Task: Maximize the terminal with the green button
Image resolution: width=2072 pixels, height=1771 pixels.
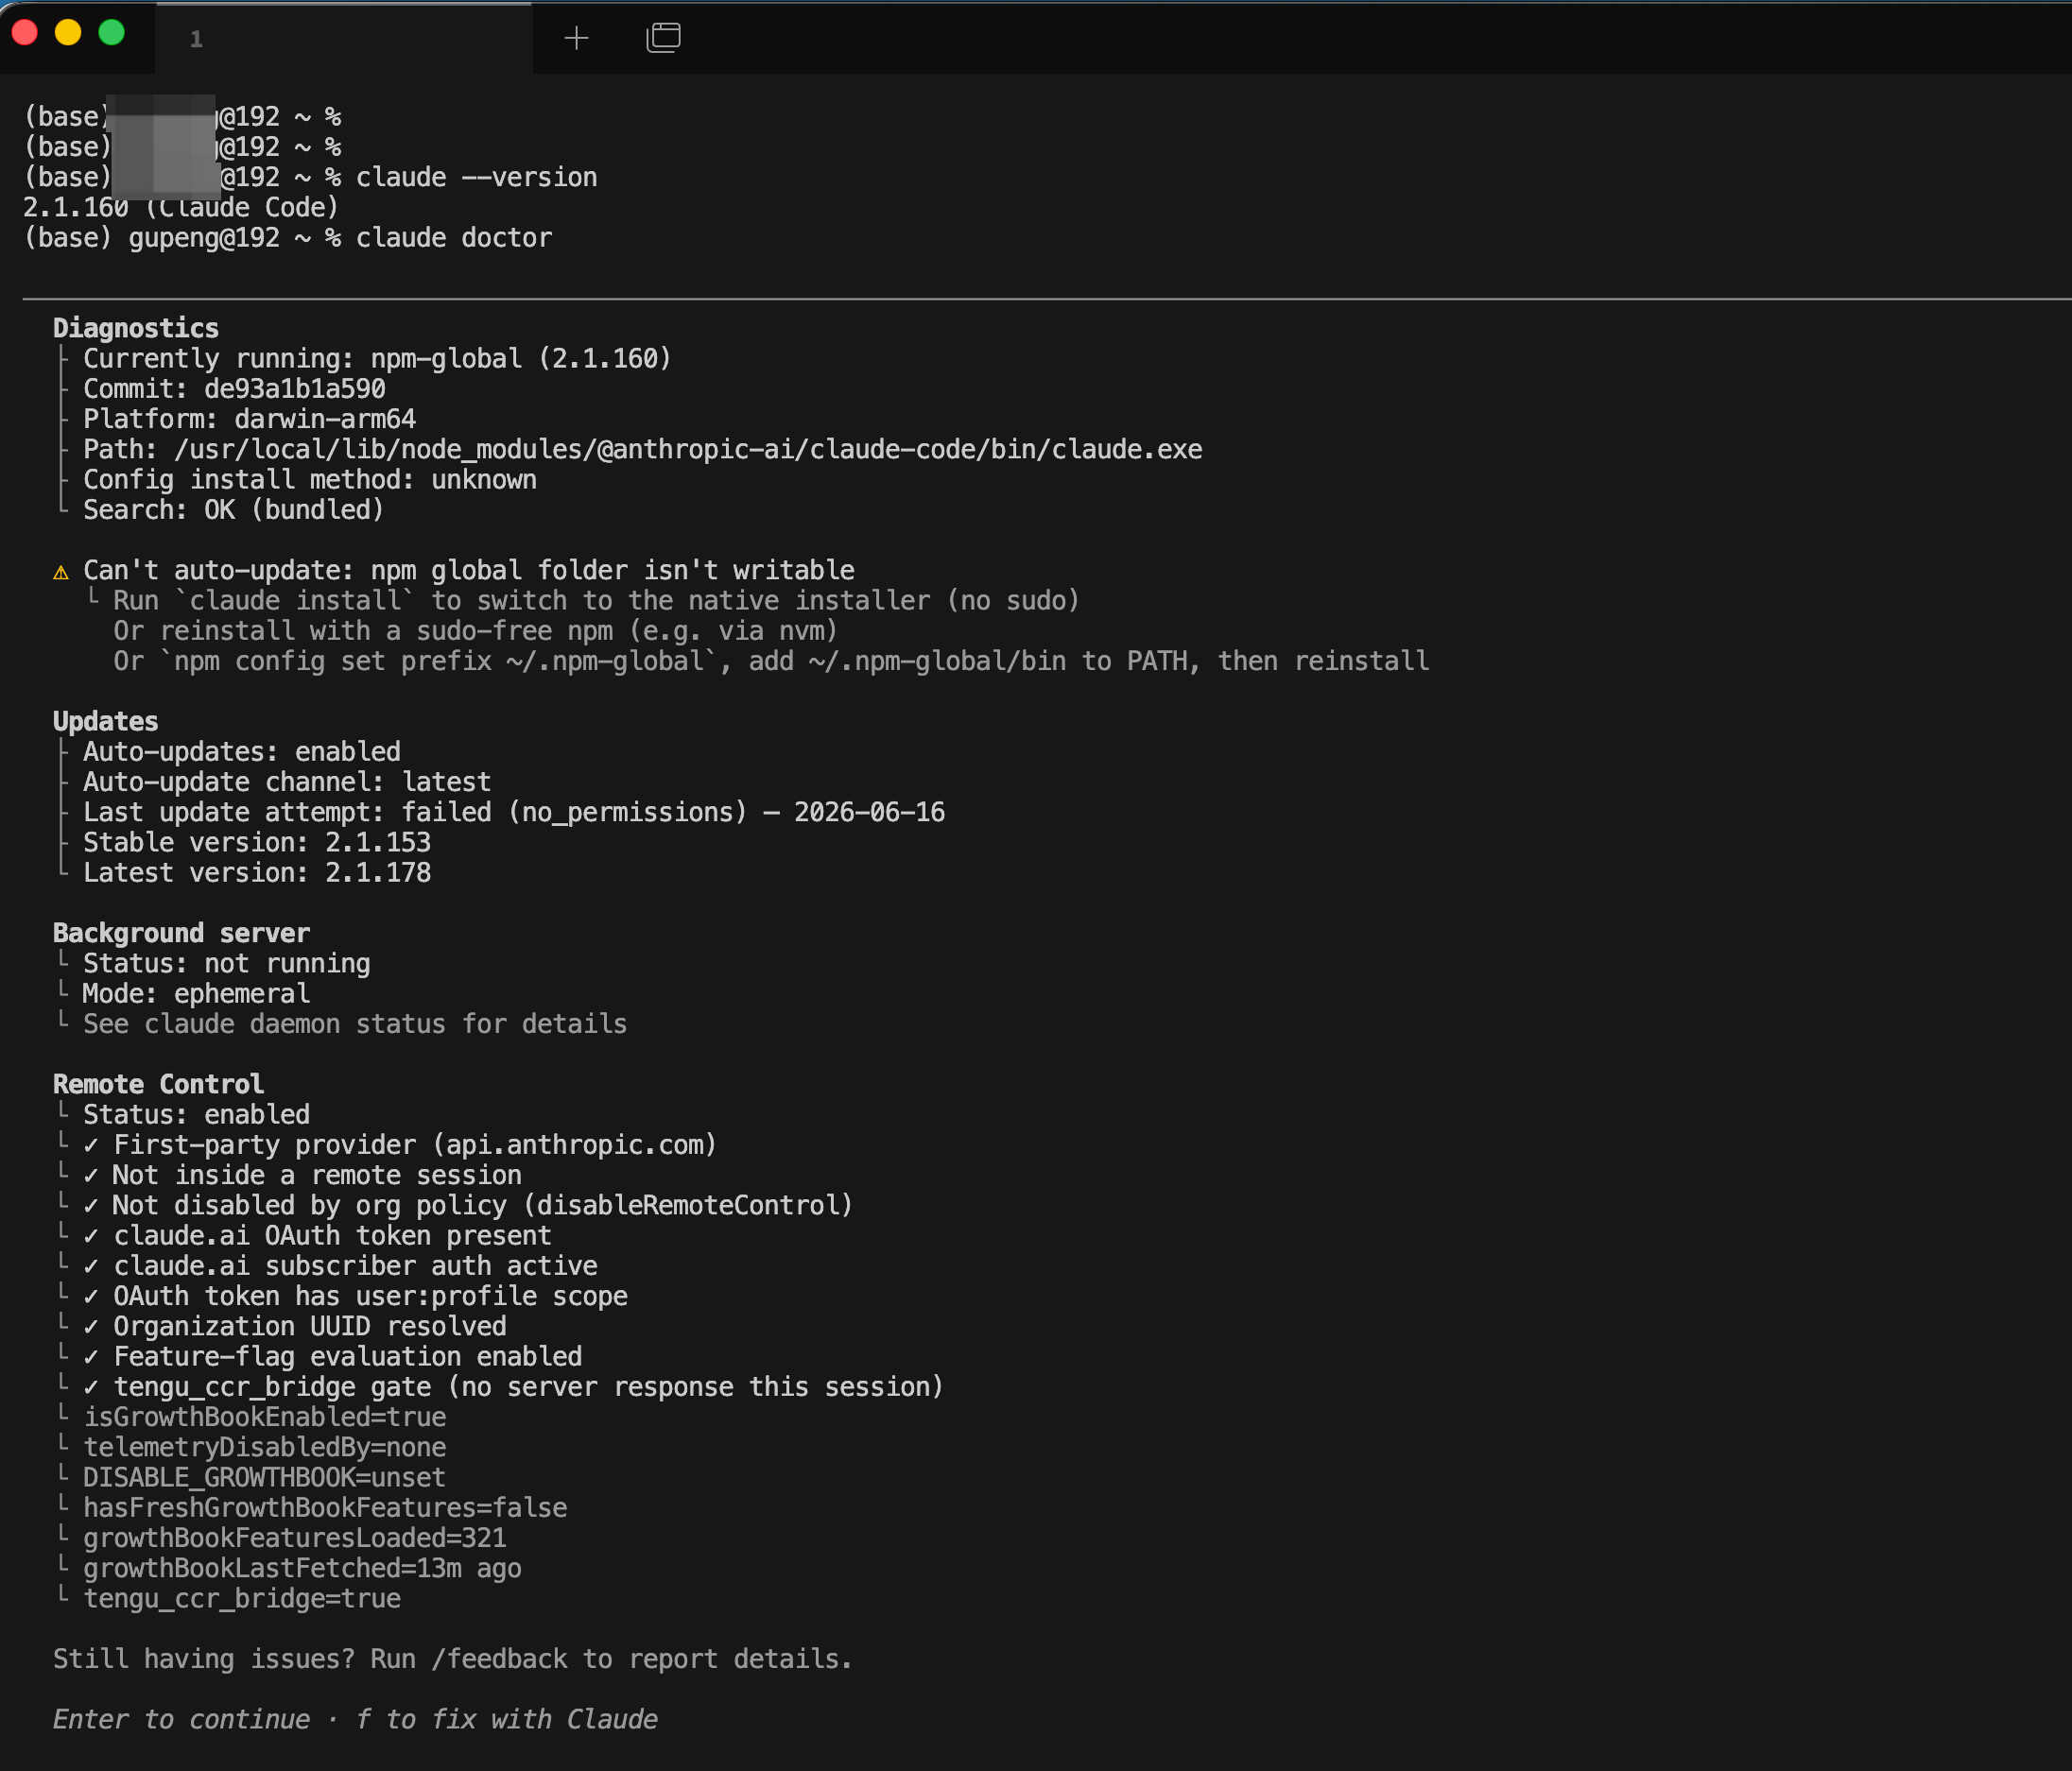Action: click(112, 33)
